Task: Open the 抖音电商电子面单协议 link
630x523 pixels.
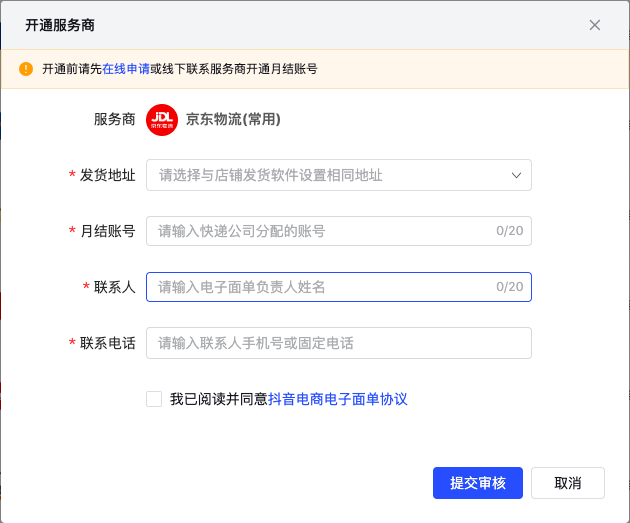Action: 338,399
